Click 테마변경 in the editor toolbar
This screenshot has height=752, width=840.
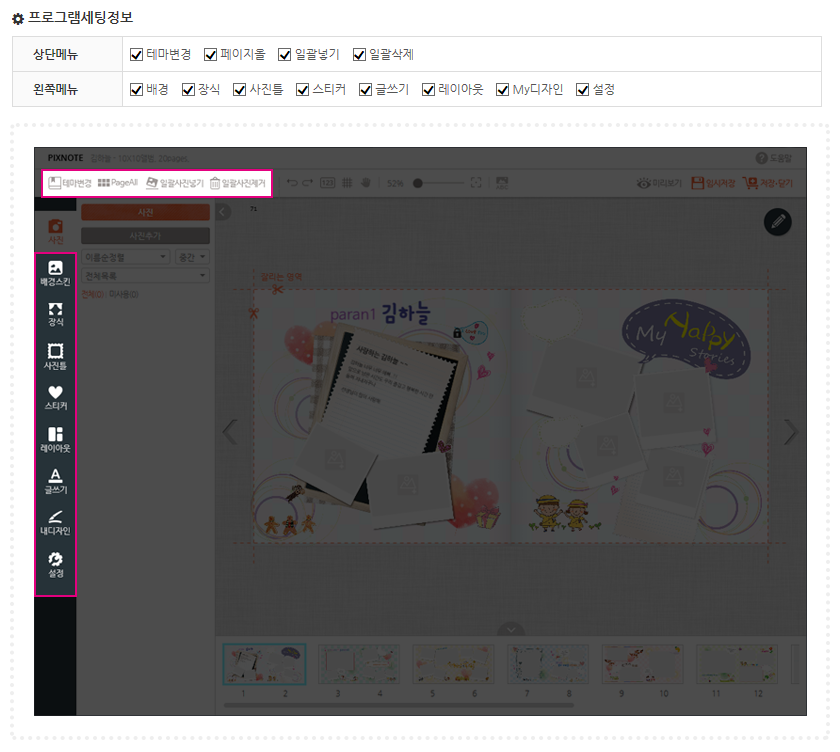pos(70,183)
